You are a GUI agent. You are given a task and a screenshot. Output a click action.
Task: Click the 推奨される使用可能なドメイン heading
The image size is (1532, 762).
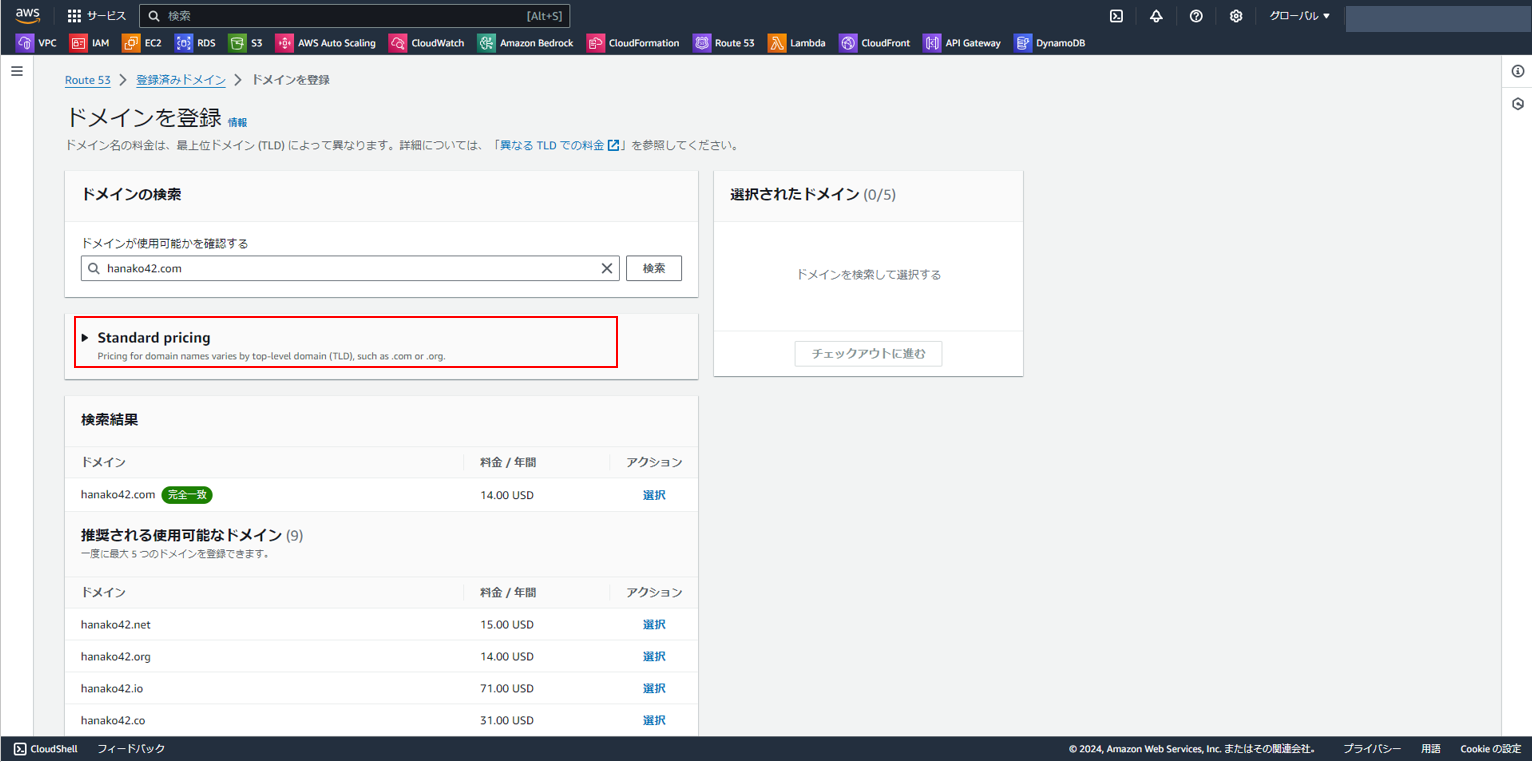(192, 536)
